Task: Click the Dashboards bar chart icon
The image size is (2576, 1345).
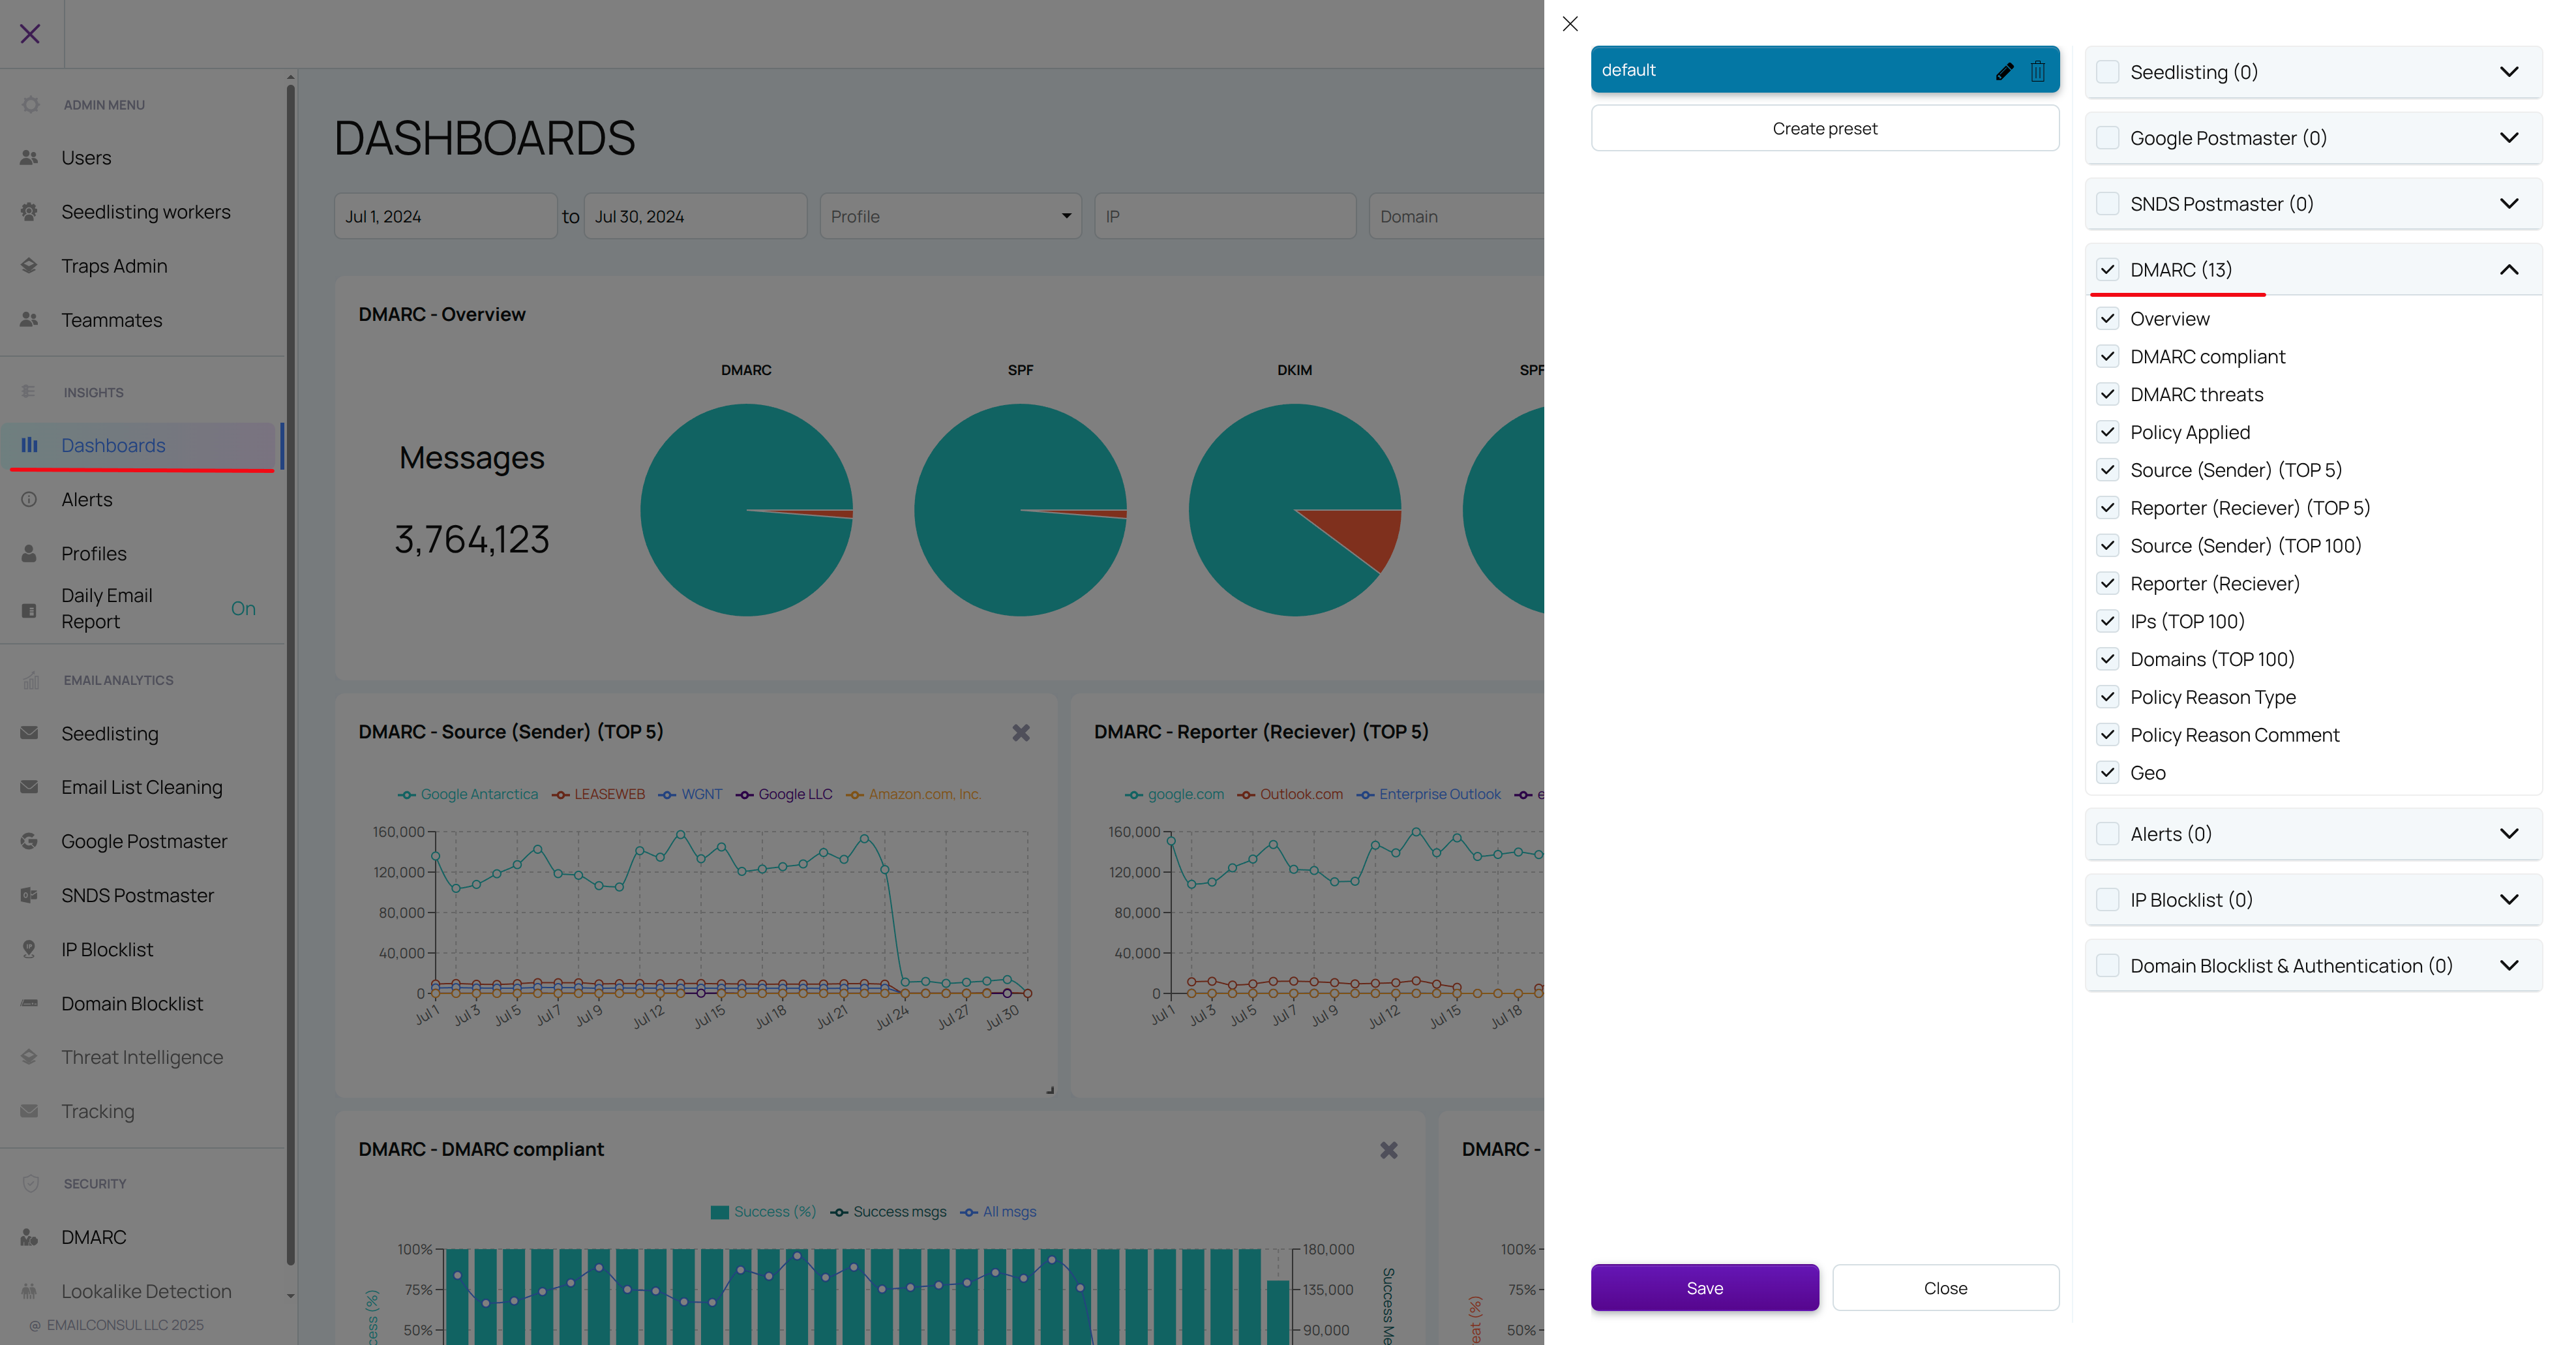Action: tap(29, 445)
